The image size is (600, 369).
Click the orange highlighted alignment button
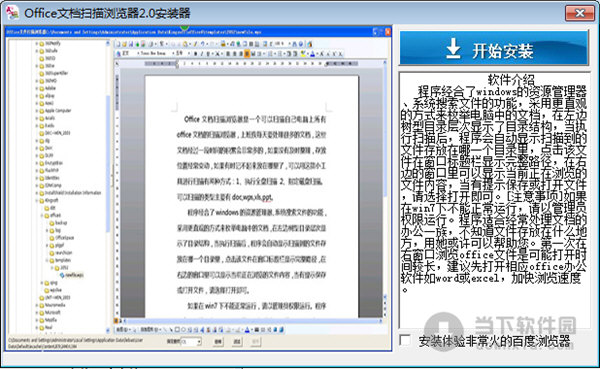[x=247, y=53]
